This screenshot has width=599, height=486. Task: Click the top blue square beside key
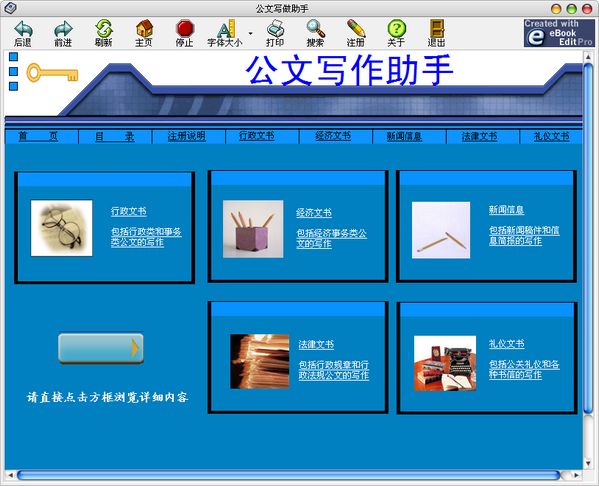(x=13, y=57)
